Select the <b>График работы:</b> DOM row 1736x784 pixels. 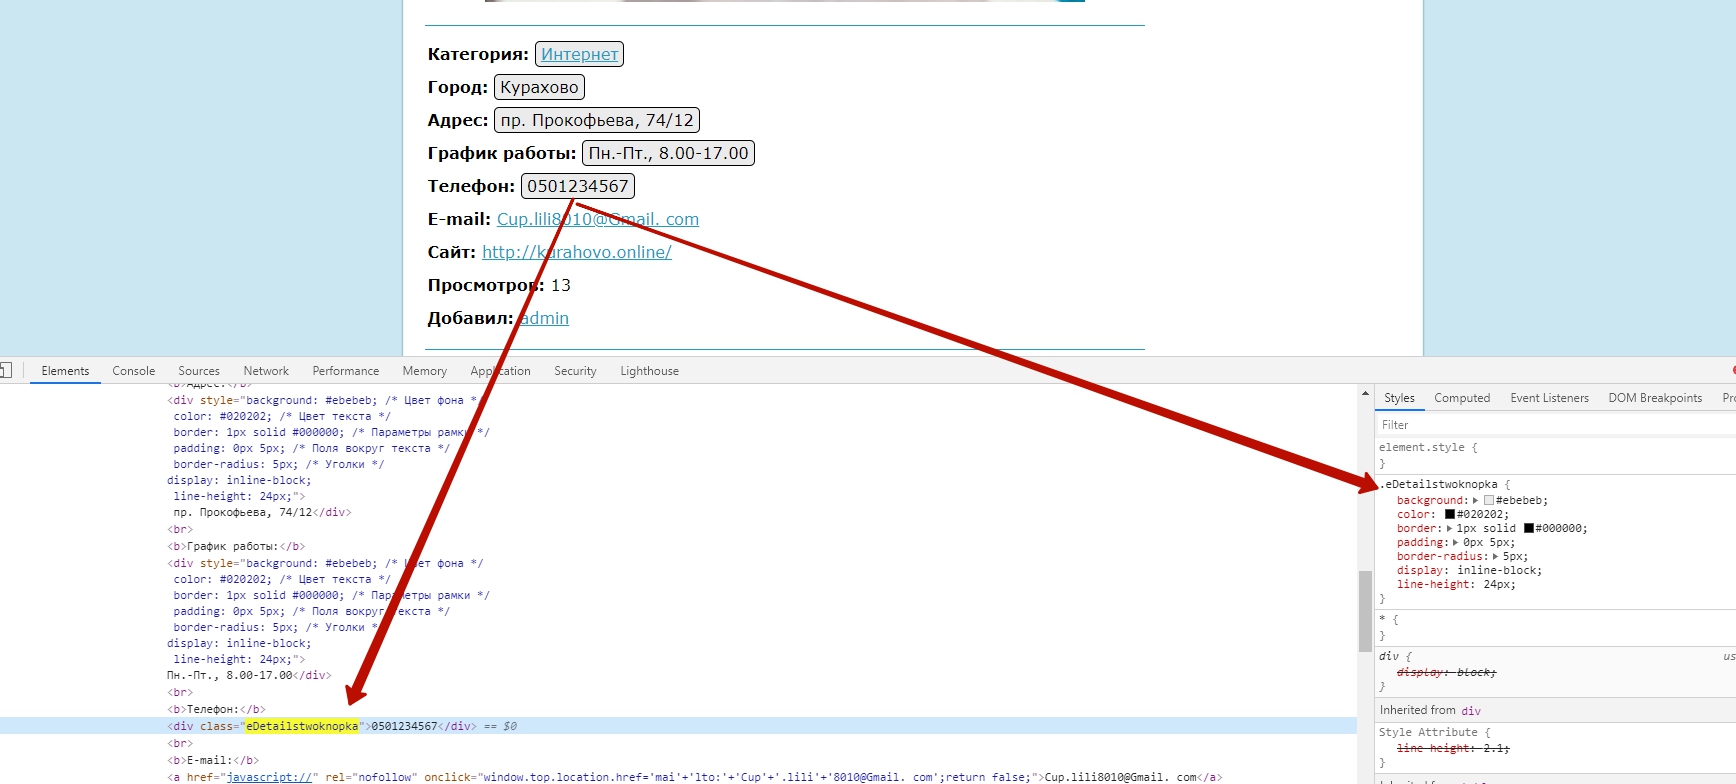tap(236, 546)
